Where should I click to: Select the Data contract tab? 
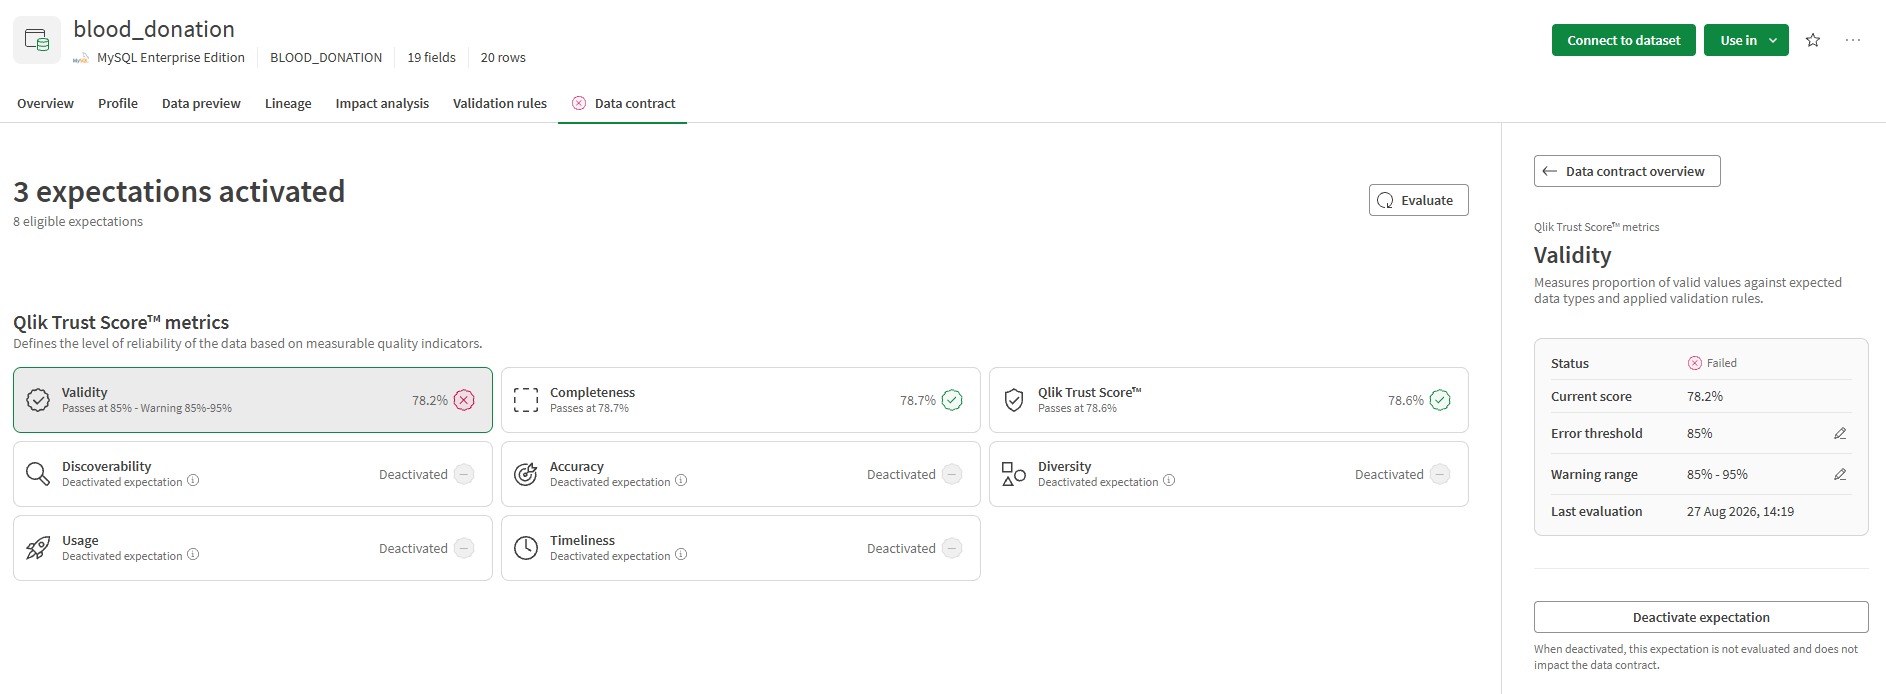[623, 103]
